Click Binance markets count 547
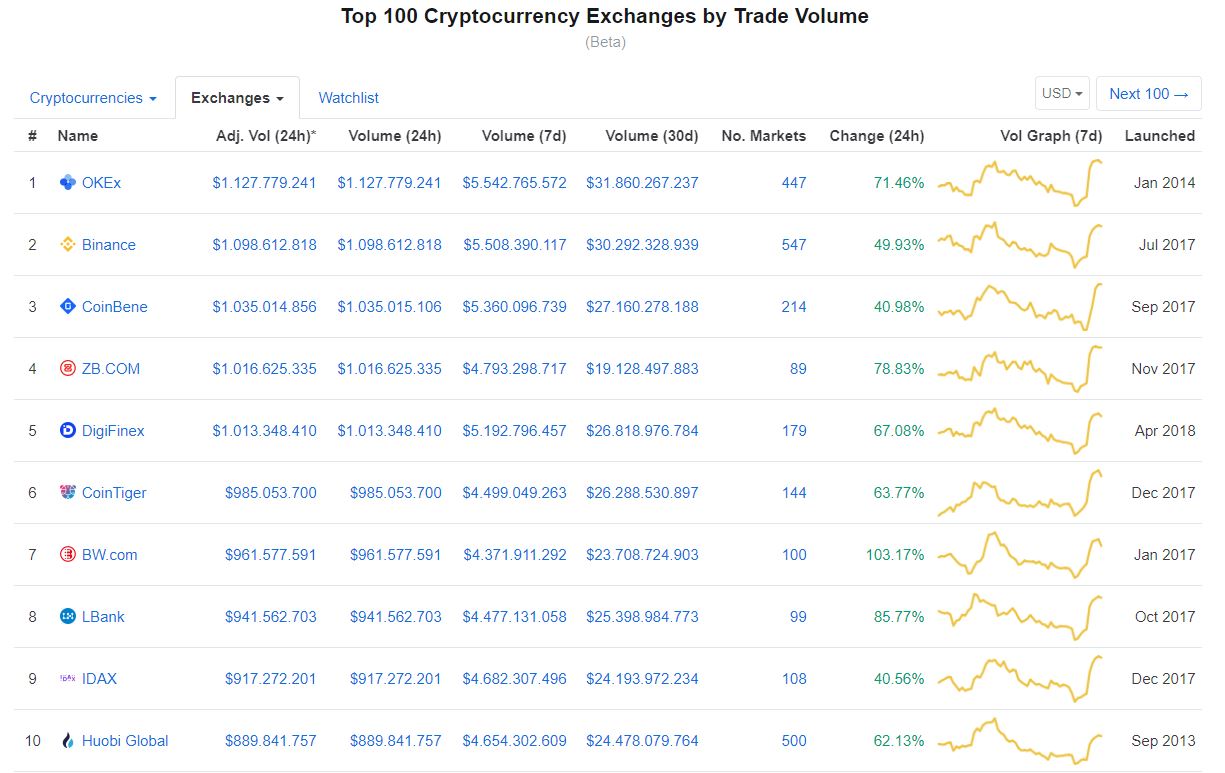The image size is (1225, 773). [794, 245]
